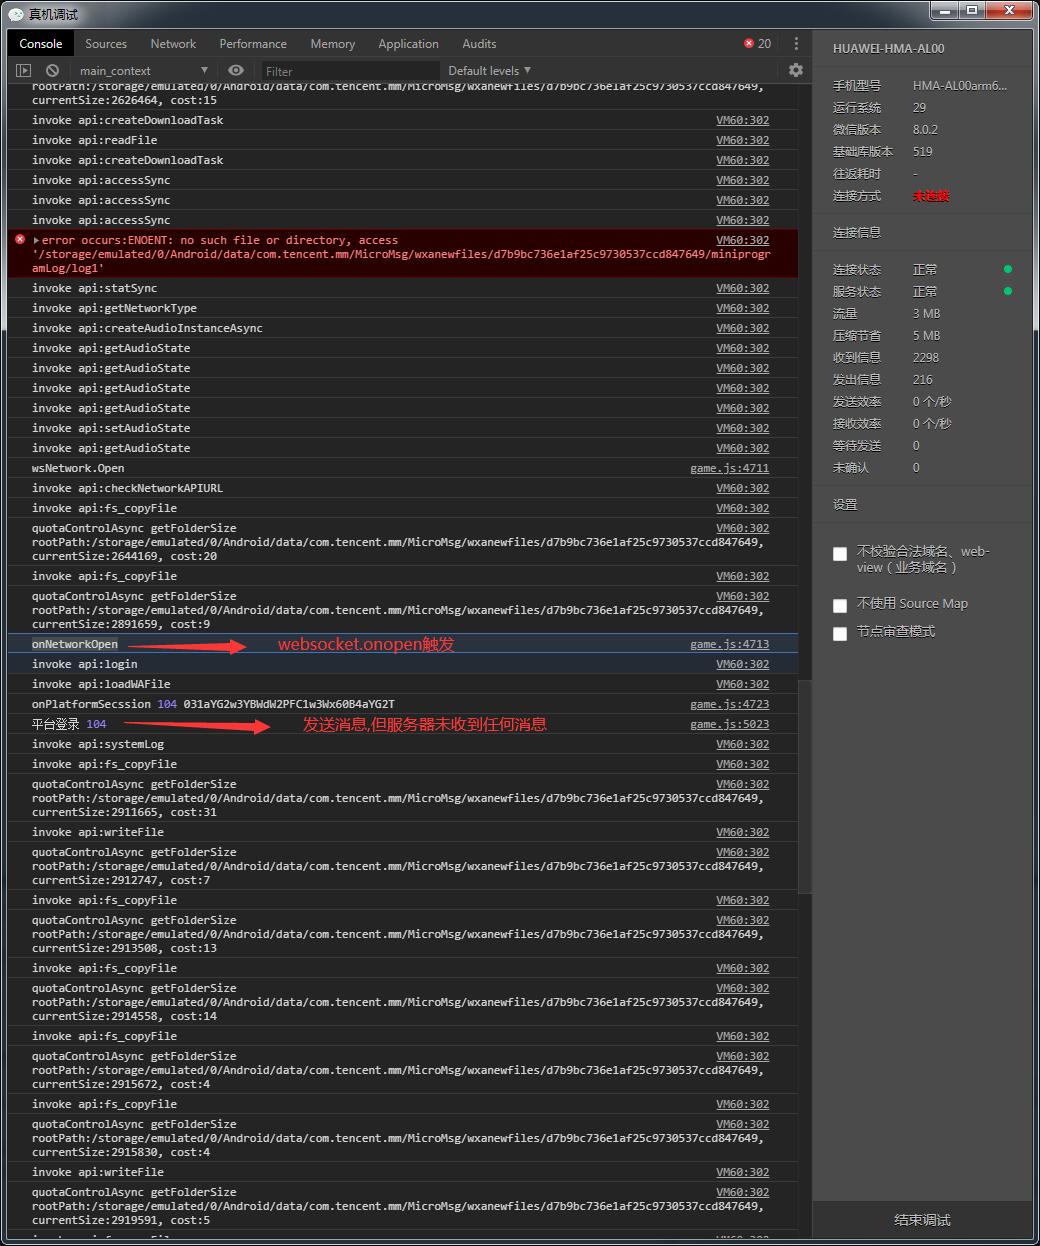
Task: Open console settings gear icon
Action: pyautogui.click(x=796, y=70)
